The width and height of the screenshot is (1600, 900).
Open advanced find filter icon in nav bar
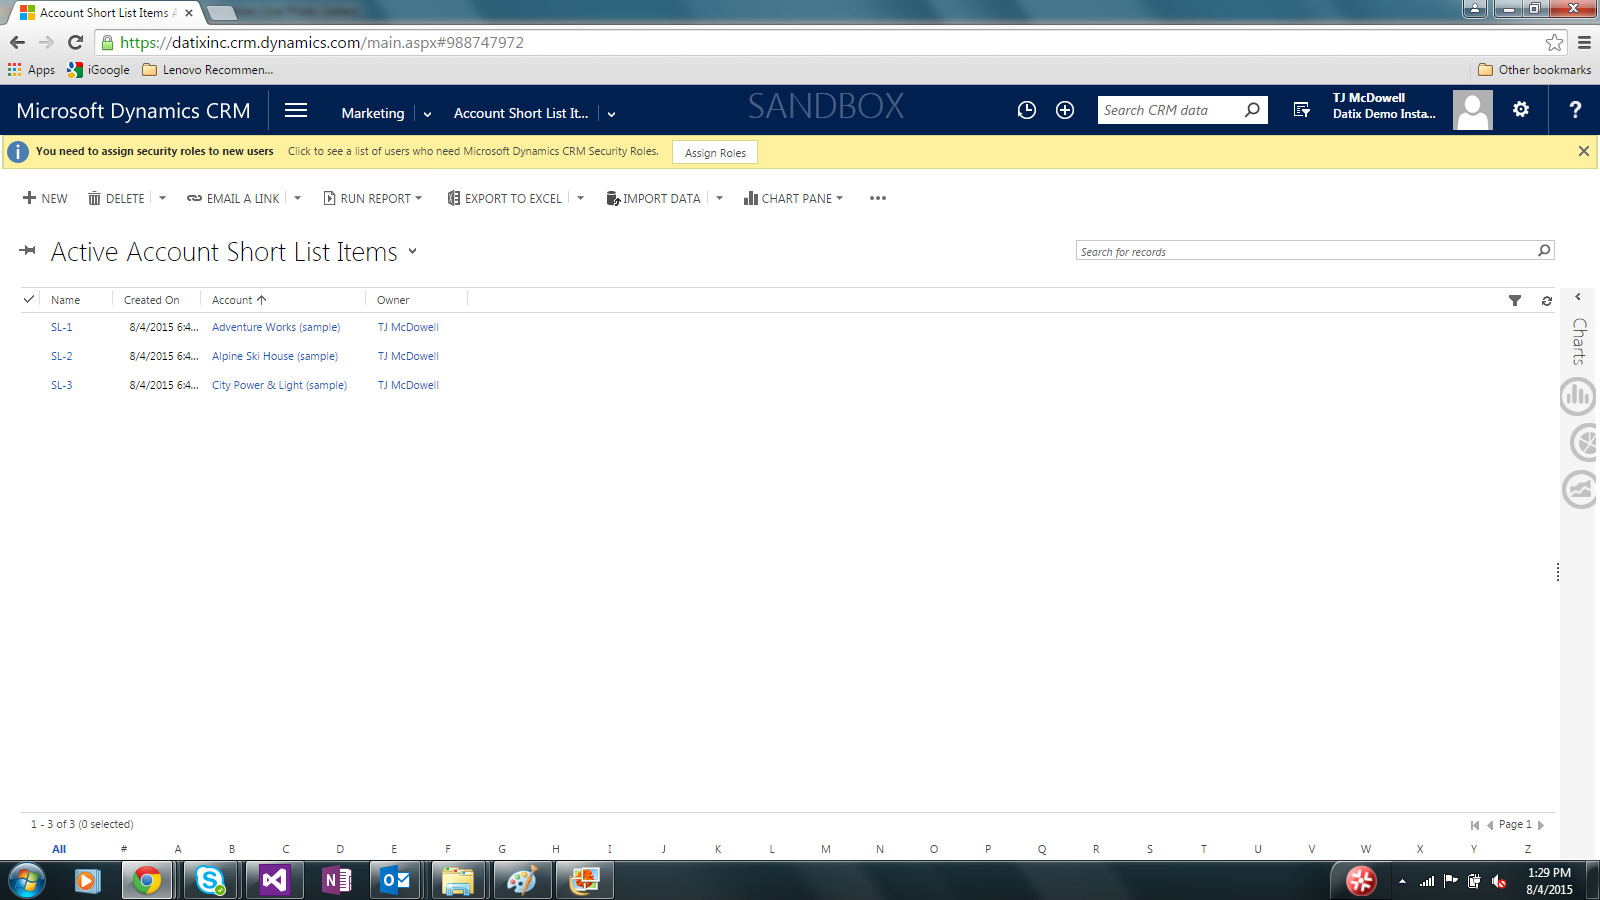(1301, 110)
